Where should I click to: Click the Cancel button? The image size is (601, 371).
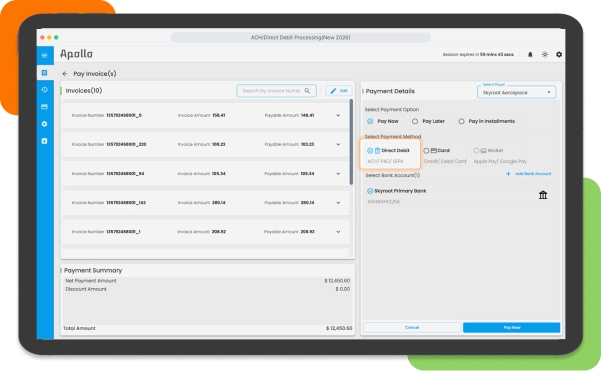(x=412, y=328)
